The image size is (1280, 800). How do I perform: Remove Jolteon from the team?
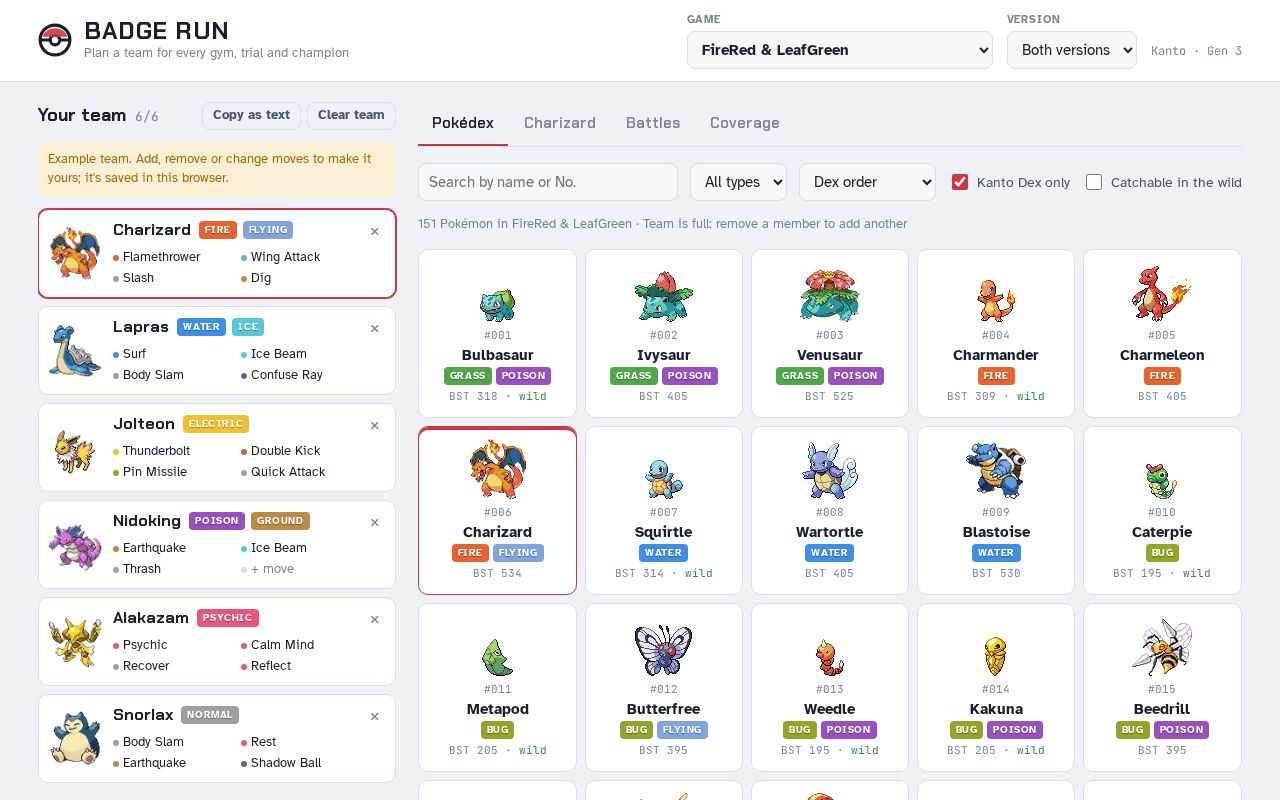[375, 425]
